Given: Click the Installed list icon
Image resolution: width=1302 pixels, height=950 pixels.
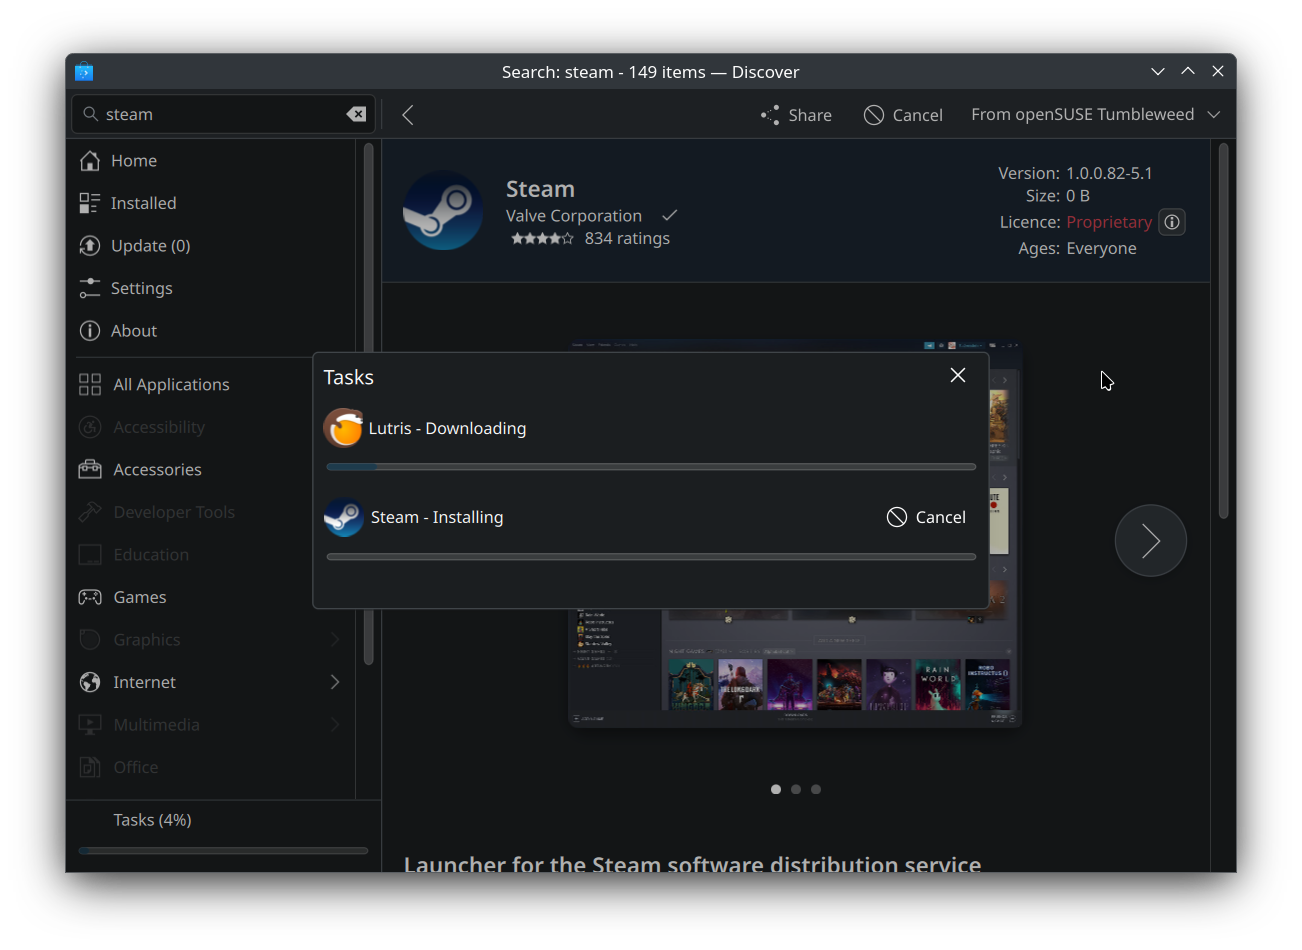Looking at the screenshot, I should coord(90,203).
